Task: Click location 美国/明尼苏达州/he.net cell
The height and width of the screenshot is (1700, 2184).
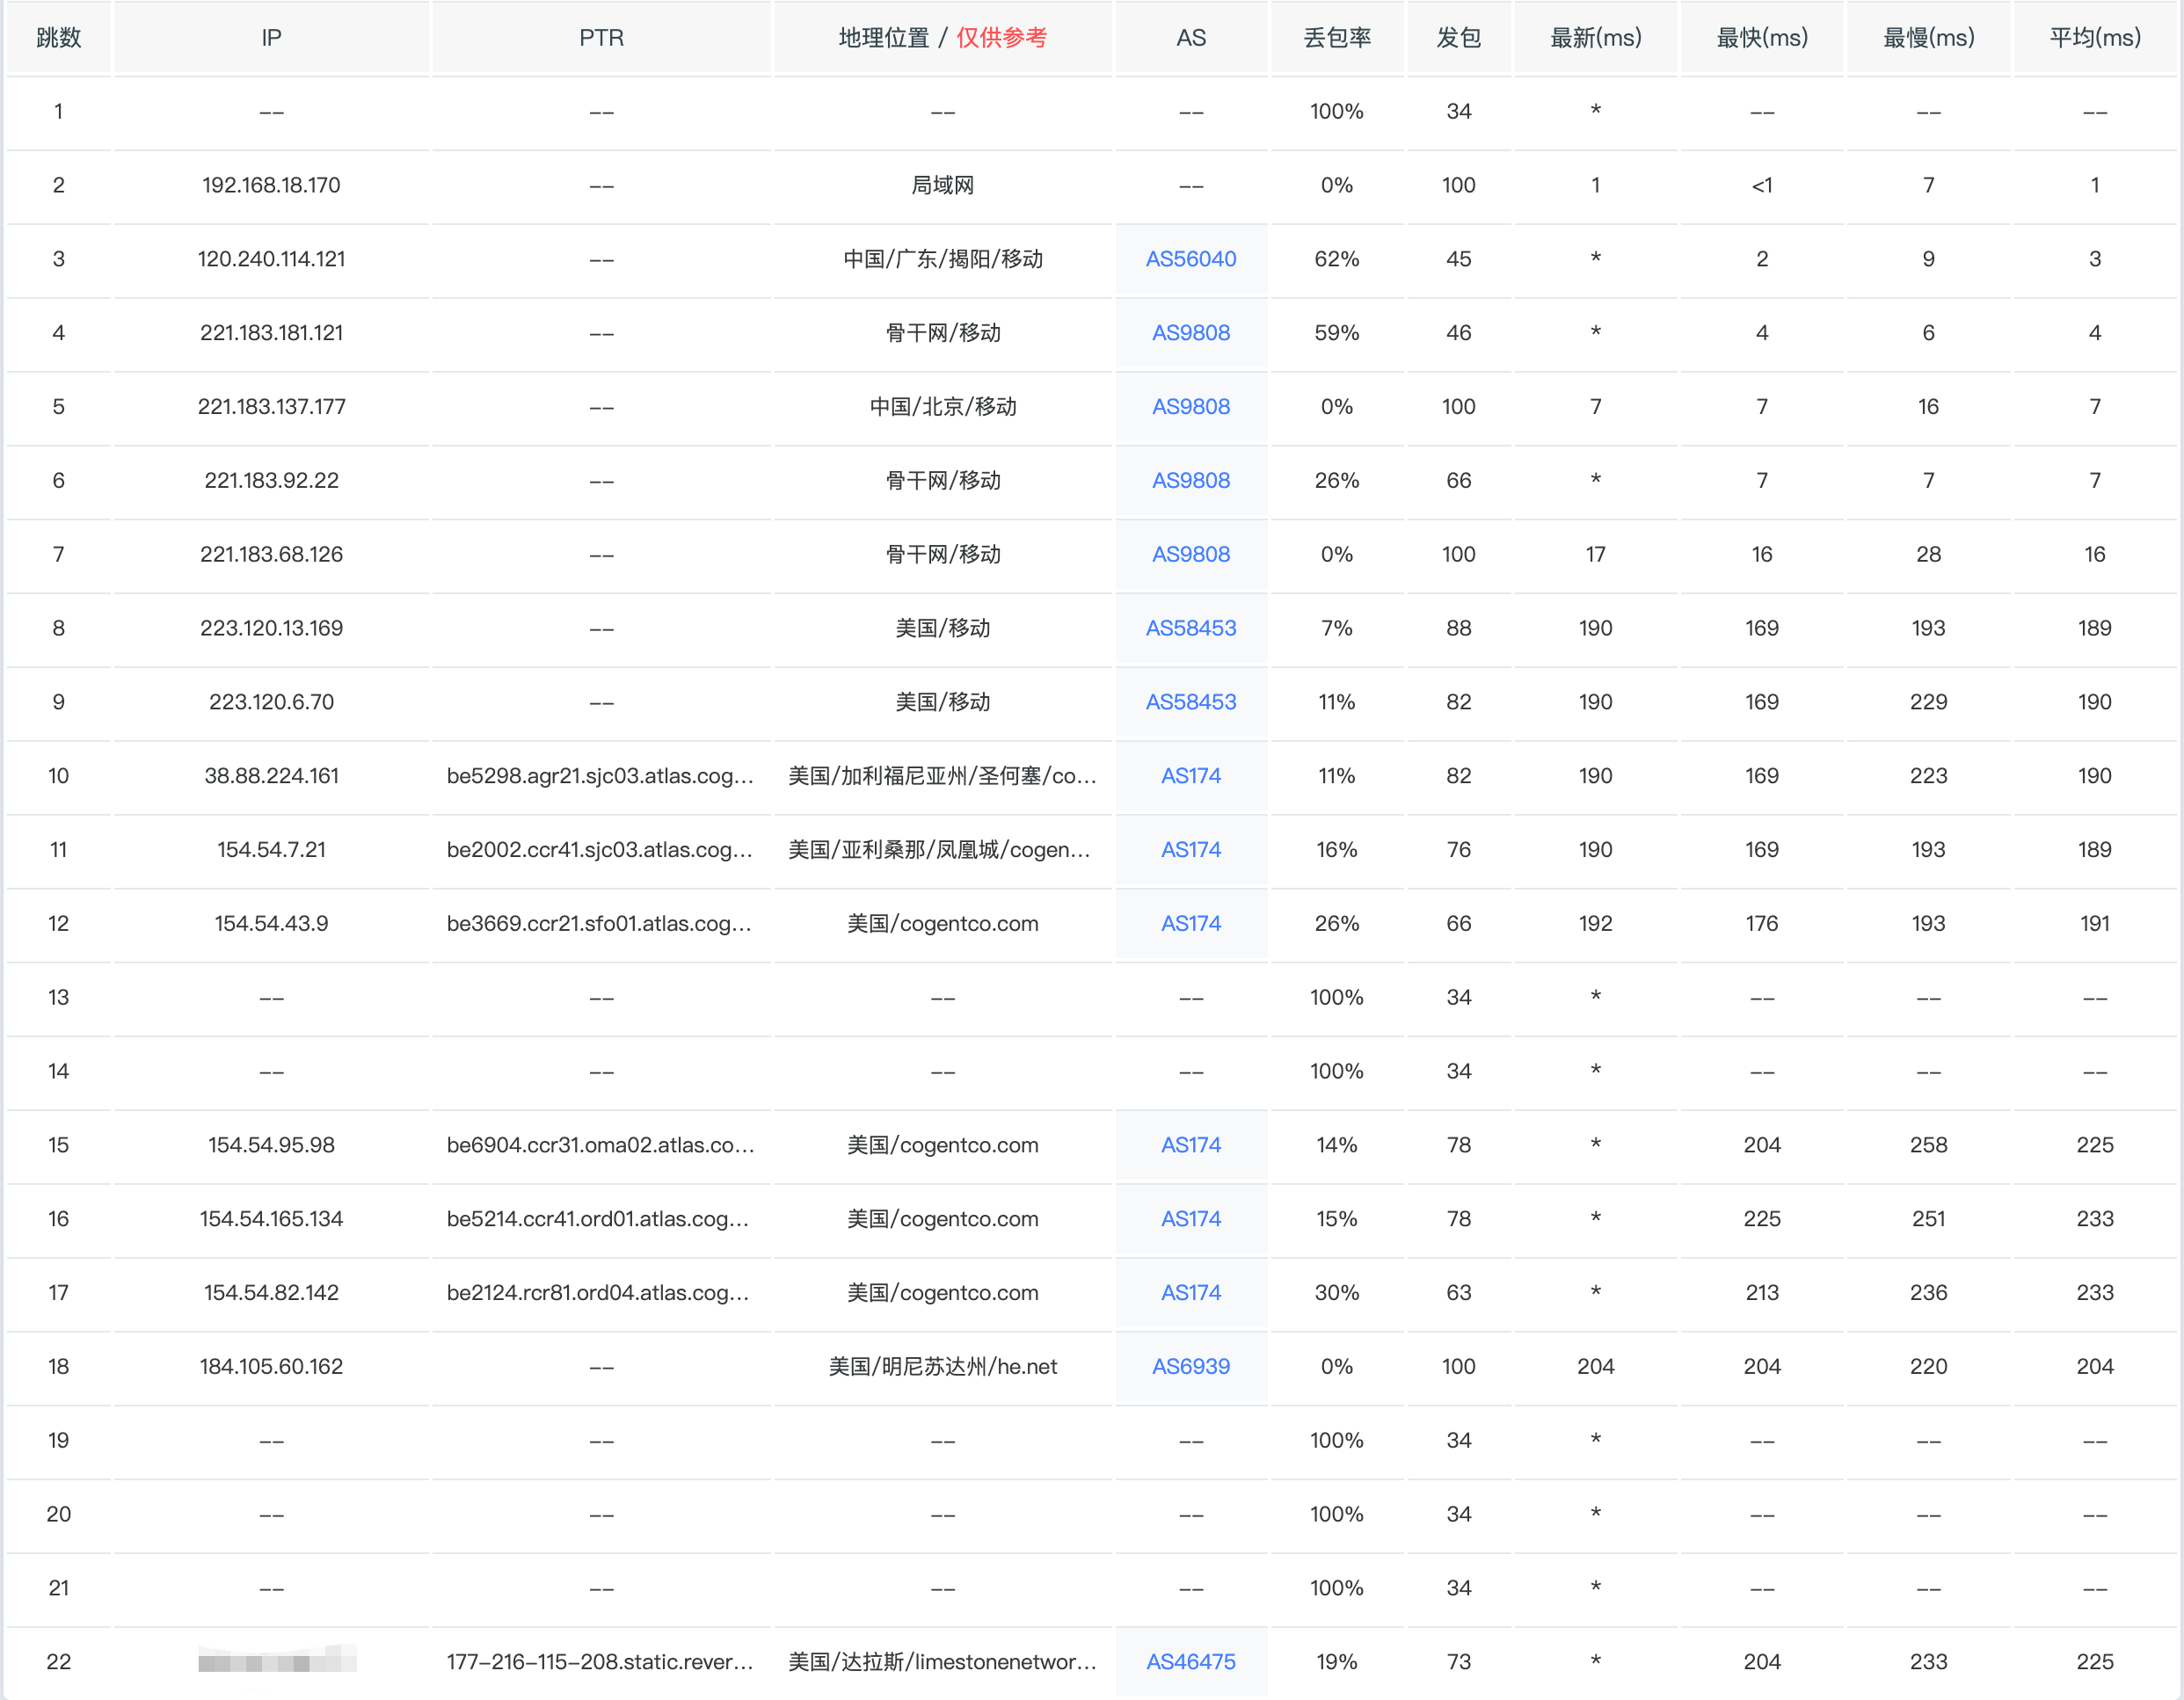Action: pos(942,1366)
